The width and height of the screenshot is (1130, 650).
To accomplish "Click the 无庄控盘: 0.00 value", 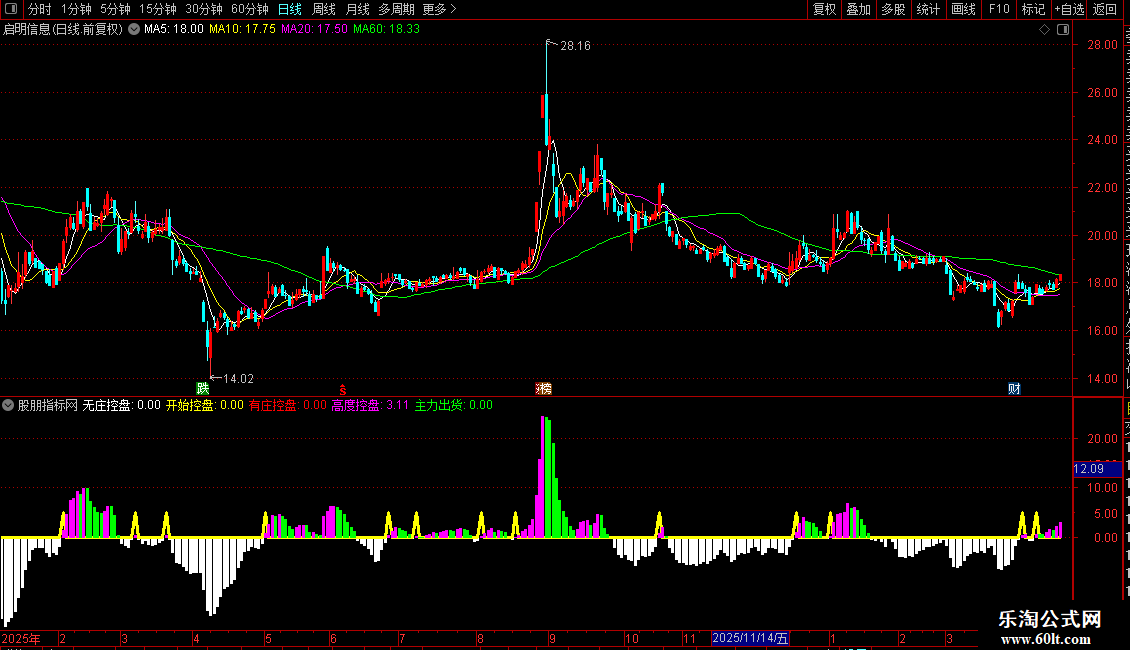I will click(x=121, y=405).
